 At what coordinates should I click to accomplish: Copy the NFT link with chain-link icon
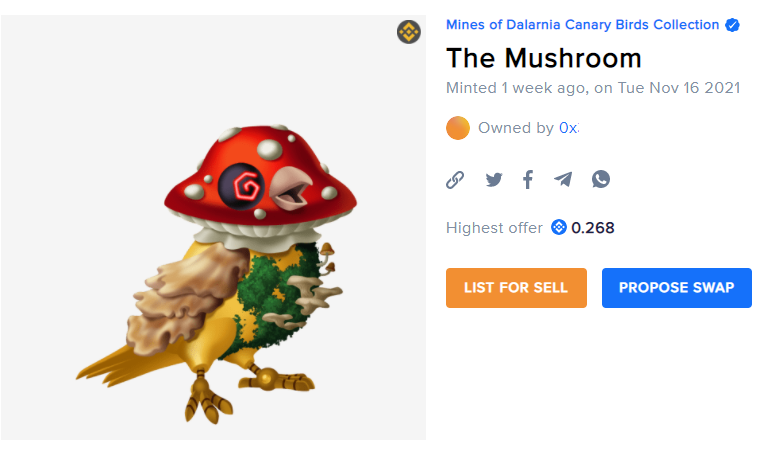455,180
